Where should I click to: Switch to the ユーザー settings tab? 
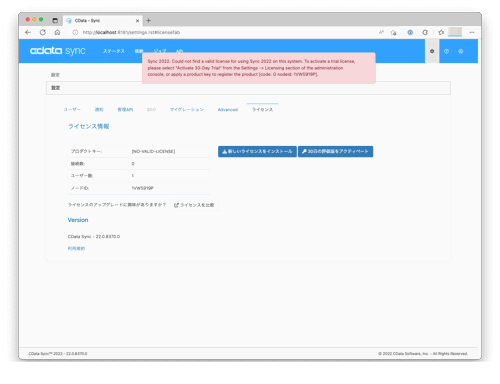(x=72, y=110)
